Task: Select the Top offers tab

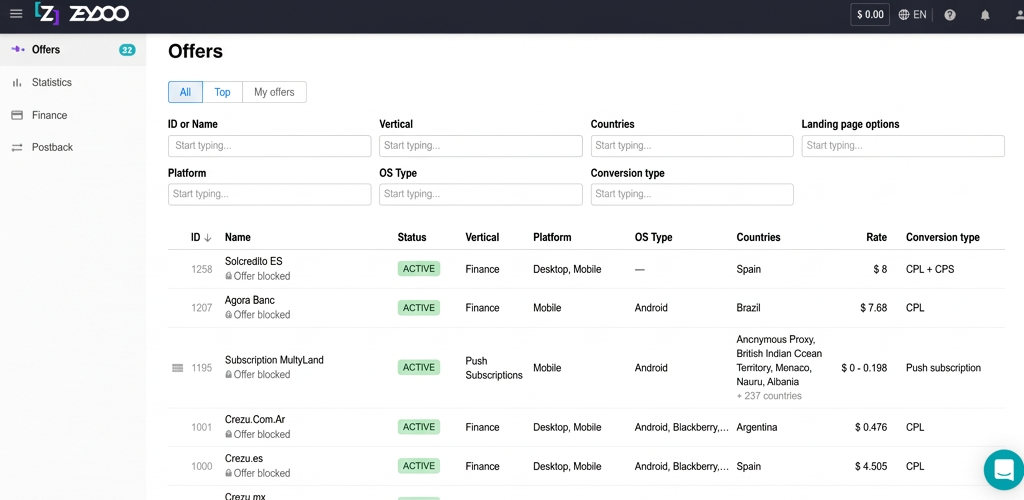Action: pos(223,92)
